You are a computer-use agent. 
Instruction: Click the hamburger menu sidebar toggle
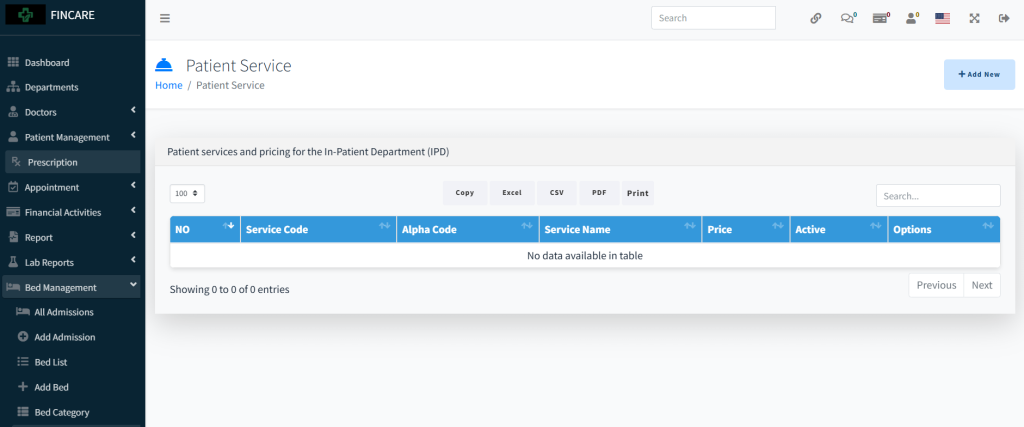pos(165,18)
